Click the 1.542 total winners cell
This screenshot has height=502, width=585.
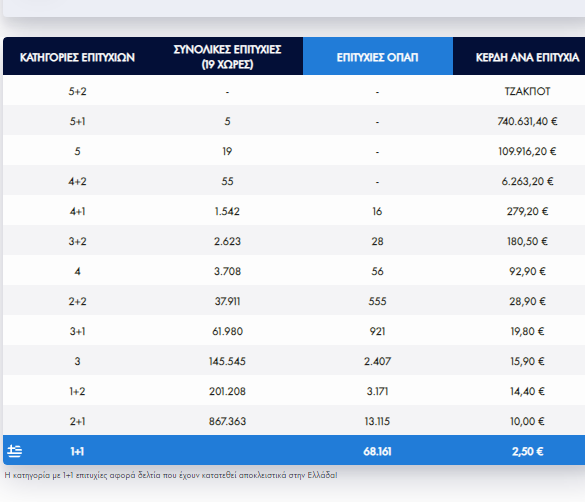227,211
